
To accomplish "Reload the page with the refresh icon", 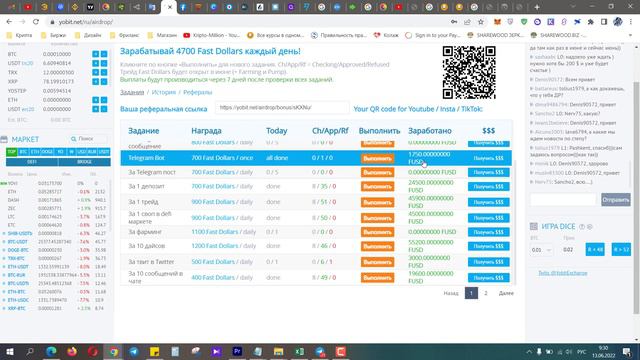I will tap(36, 22).
